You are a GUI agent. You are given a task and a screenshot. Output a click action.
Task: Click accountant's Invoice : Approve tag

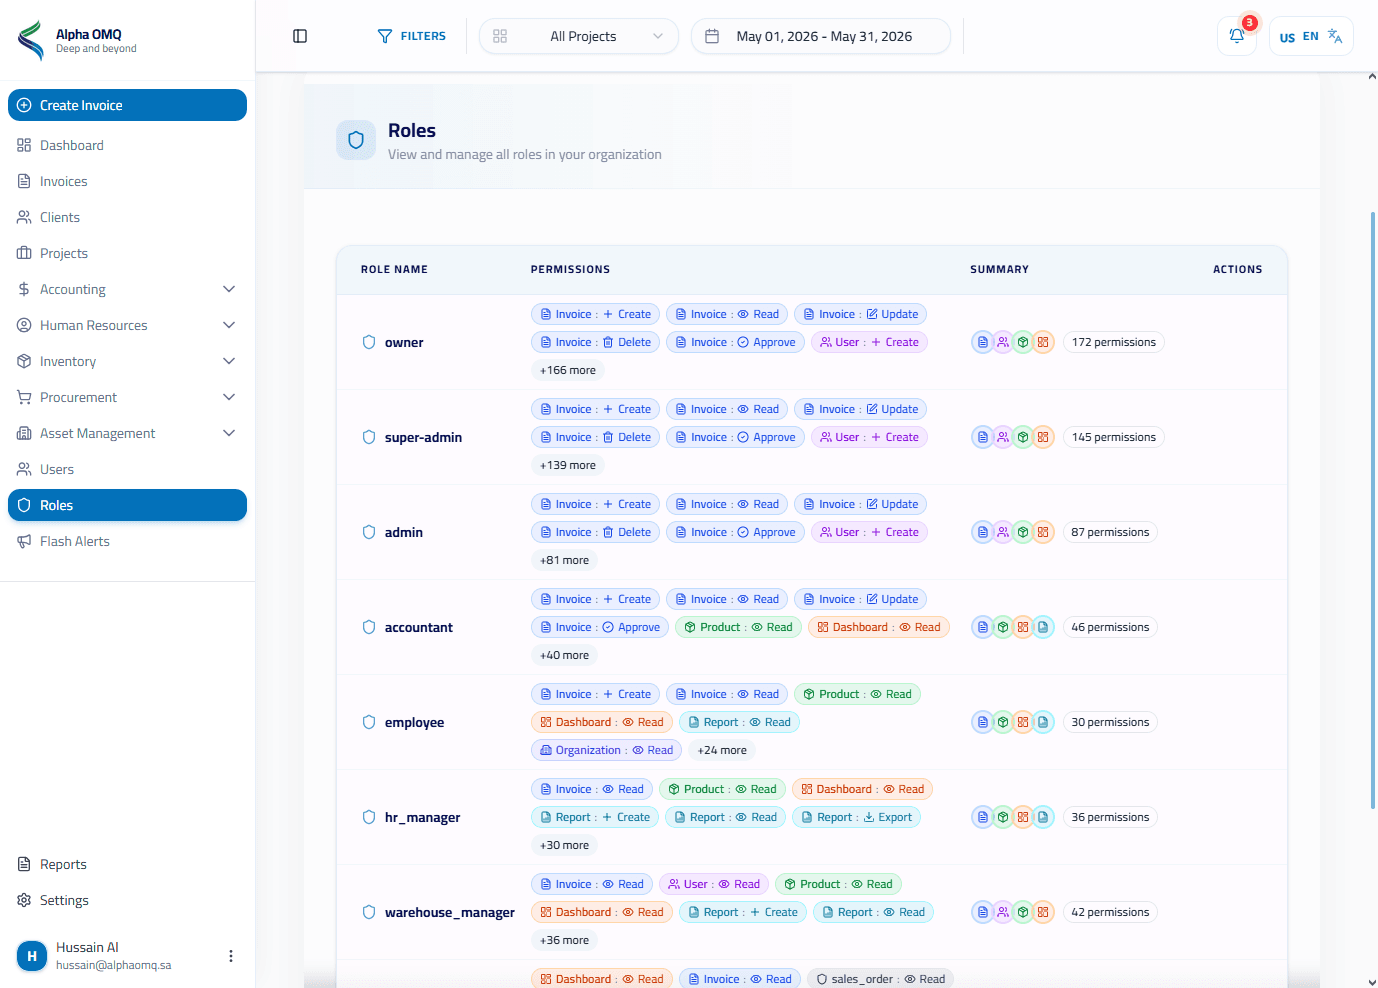(x=600, y=627)
